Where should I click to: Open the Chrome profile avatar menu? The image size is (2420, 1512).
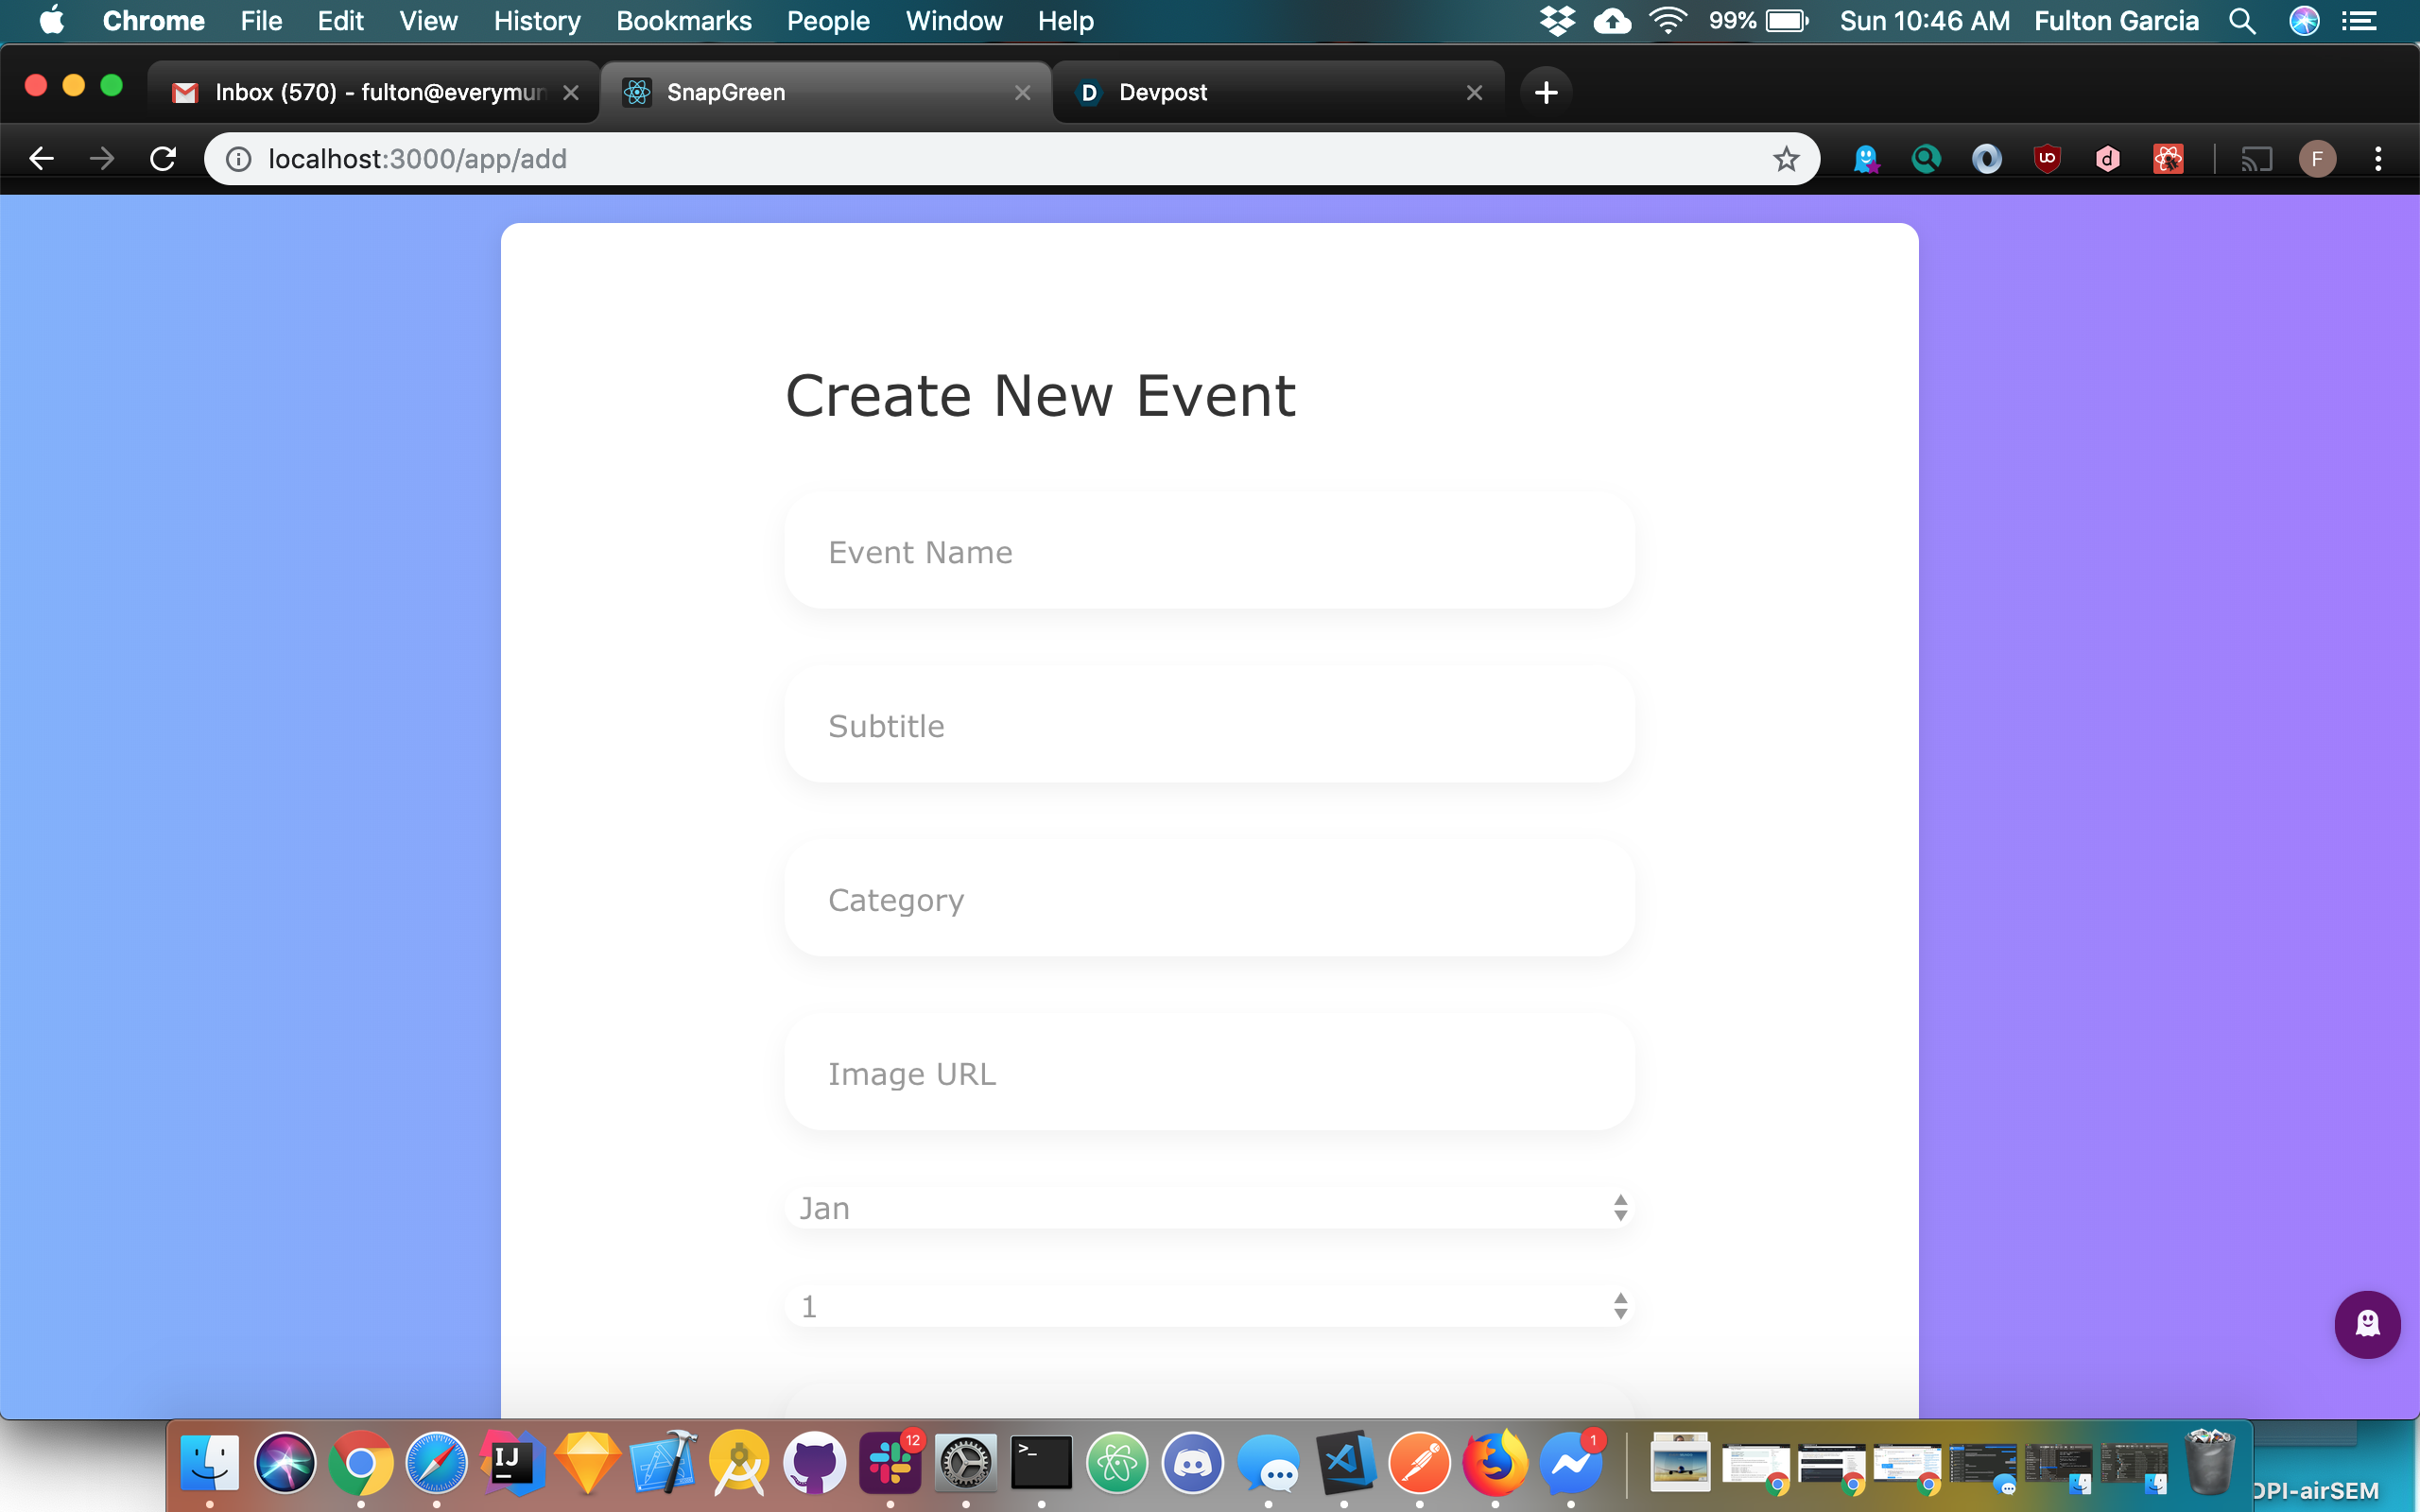[2317, 159]
